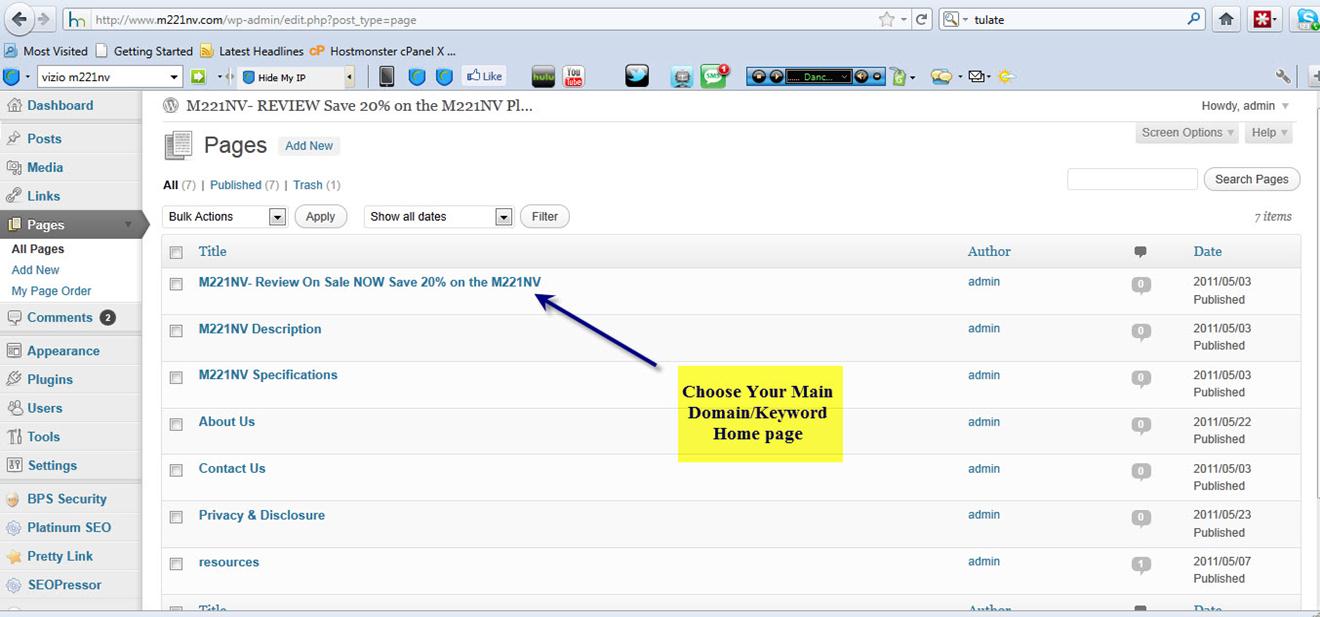The image size is (1320, 617).
Task: Open the Bulk Actions dropdown
Action: 224,217
